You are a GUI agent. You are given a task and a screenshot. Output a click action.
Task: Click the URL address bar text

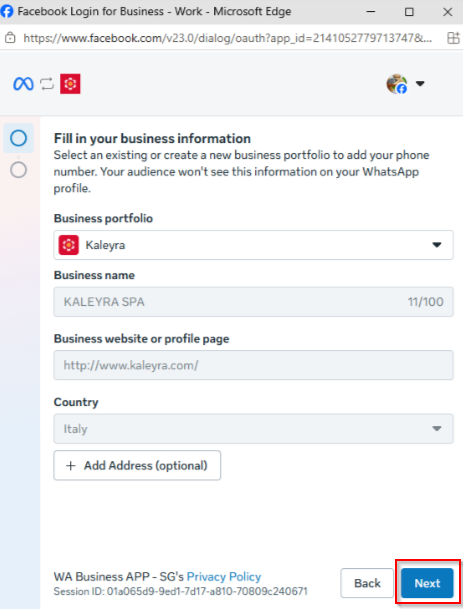(228, 38)
